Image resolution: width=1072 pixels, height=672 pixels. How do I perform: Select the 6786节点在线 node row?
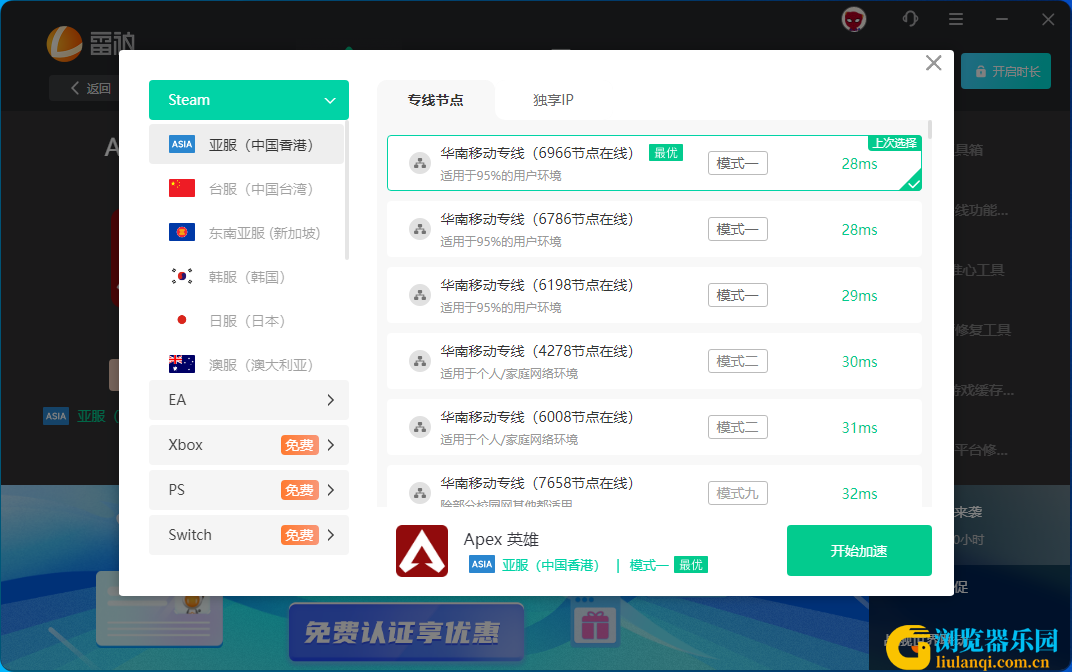click(x=654, y=229)
